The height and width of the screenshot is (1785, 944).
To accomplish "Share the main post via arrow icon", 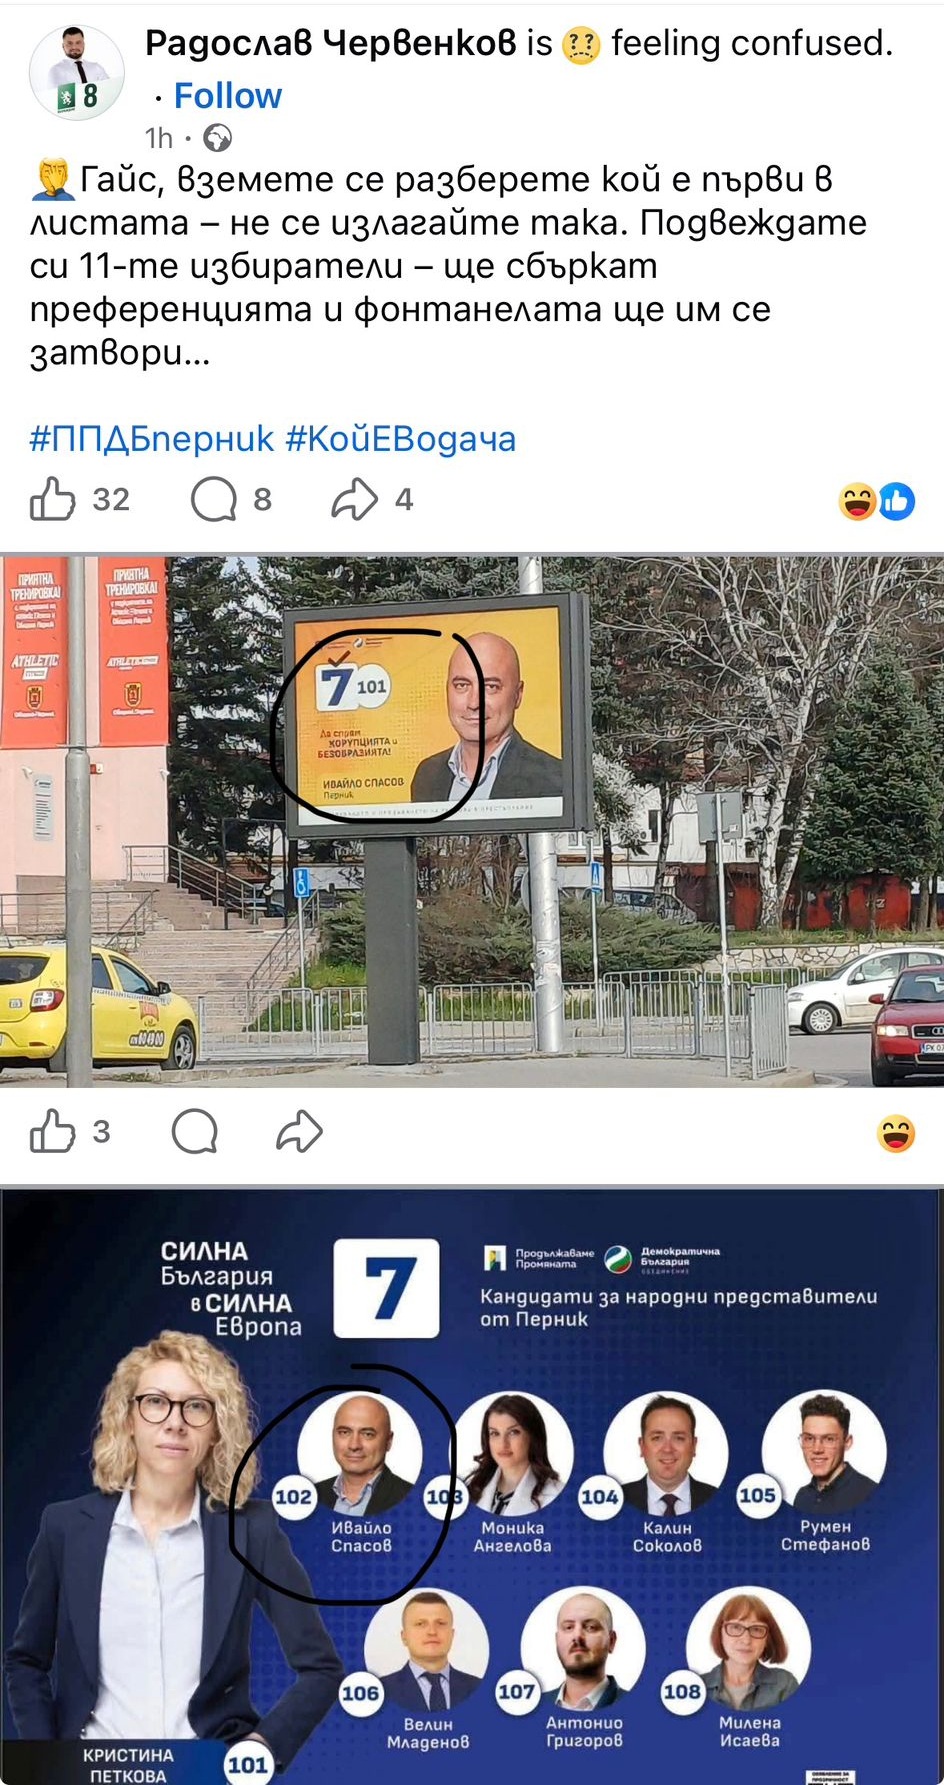I will (x=354, y=499).
